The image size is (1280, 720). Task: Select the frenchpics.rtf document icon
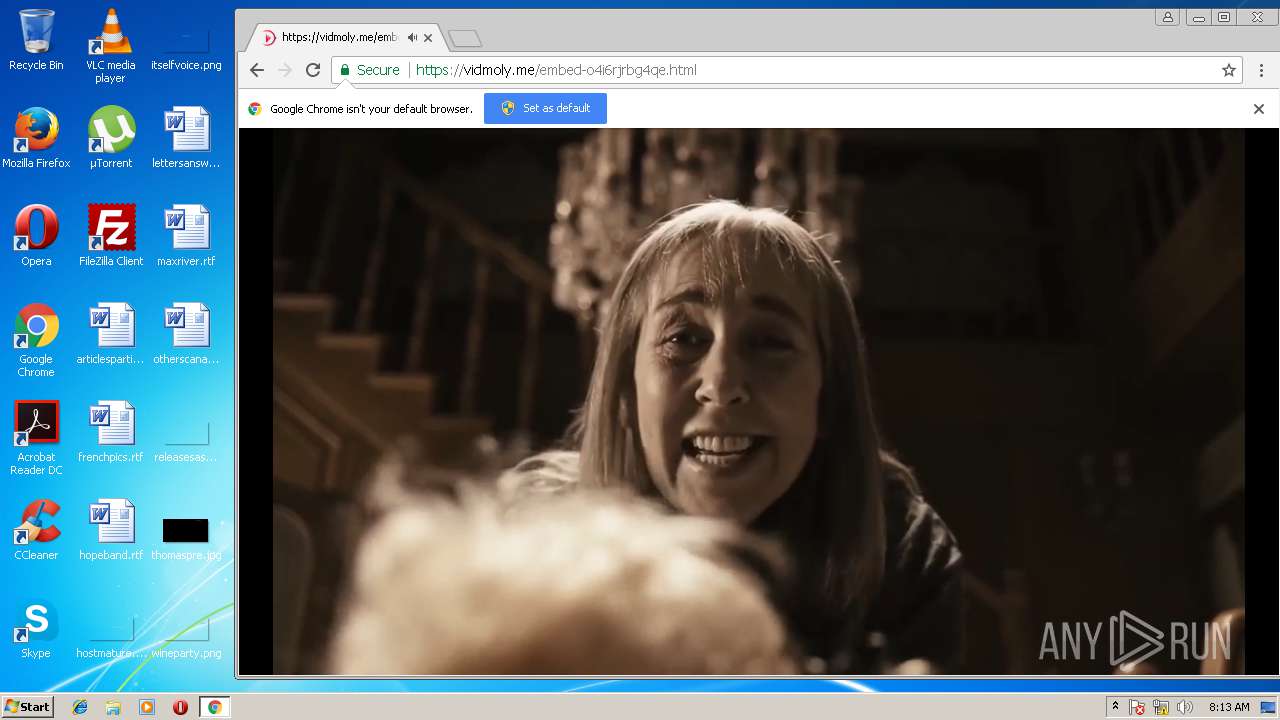[x=110, y=432]
